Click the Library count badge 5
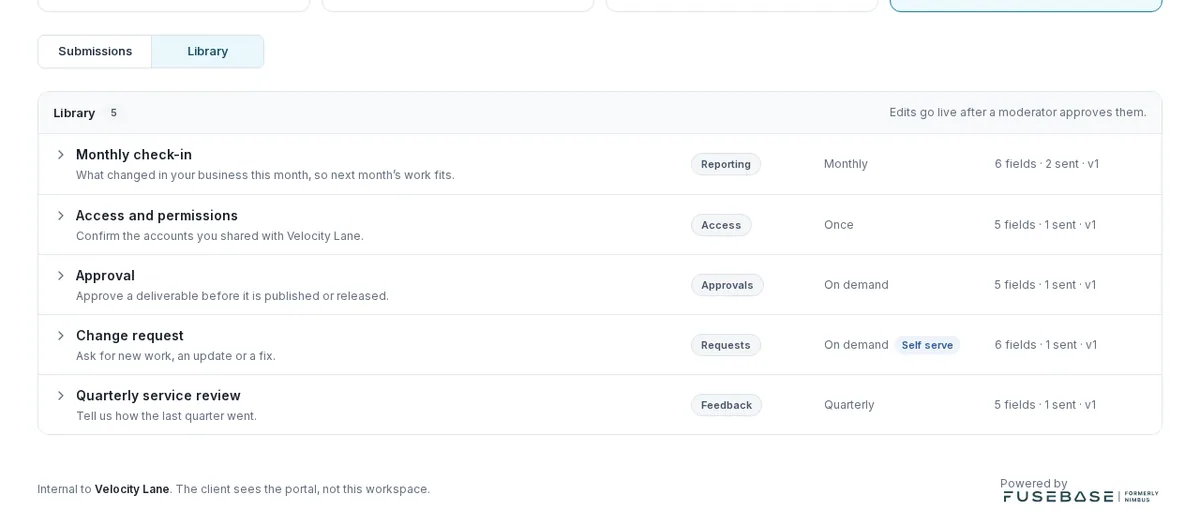Screen dimensions: 1200x525 coord(113,113)
